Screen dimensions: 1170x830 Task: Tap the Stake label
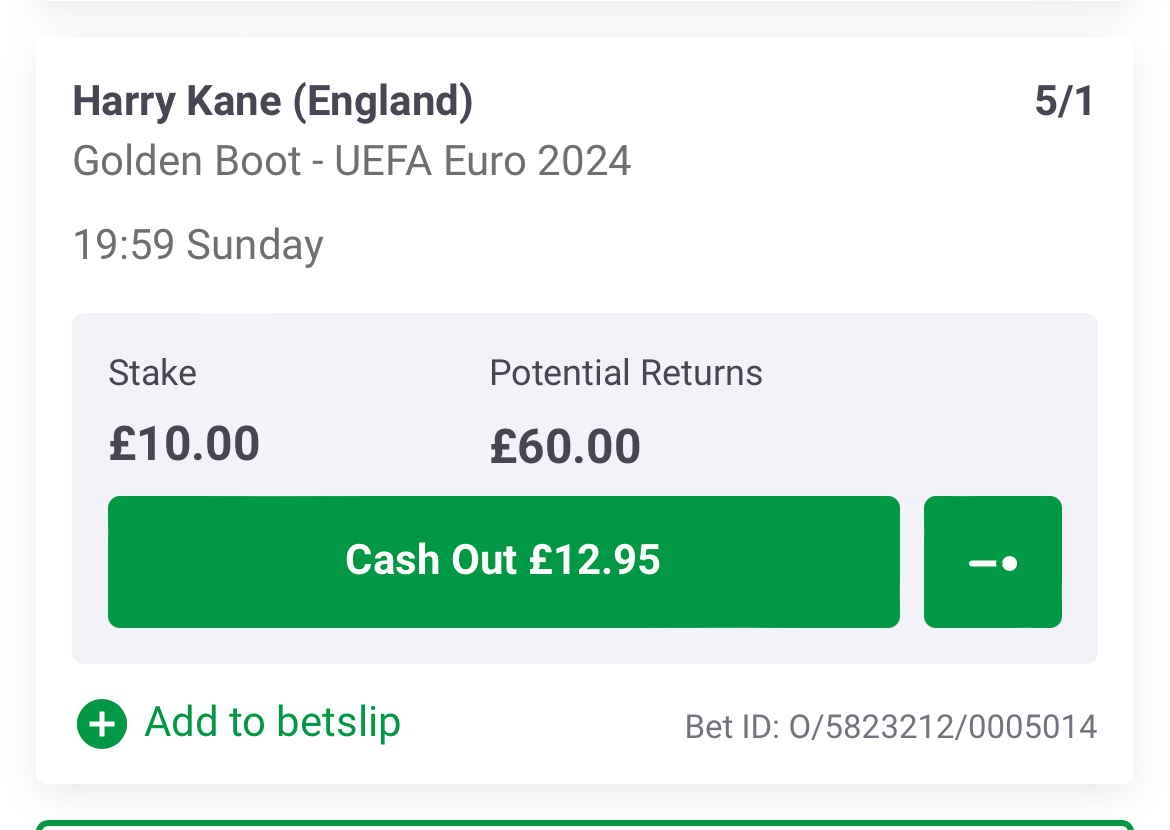pyautogui.click(x=152, y=372)
